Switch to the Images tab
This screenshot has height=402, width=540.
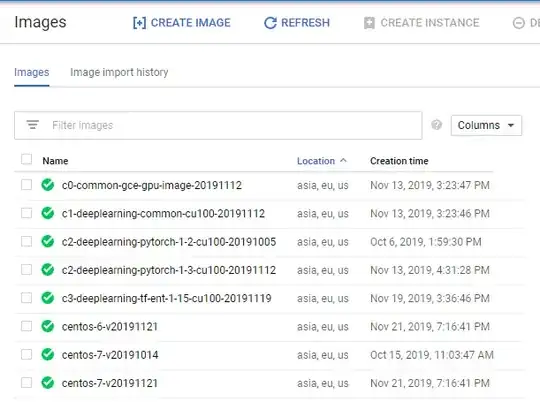32,72
